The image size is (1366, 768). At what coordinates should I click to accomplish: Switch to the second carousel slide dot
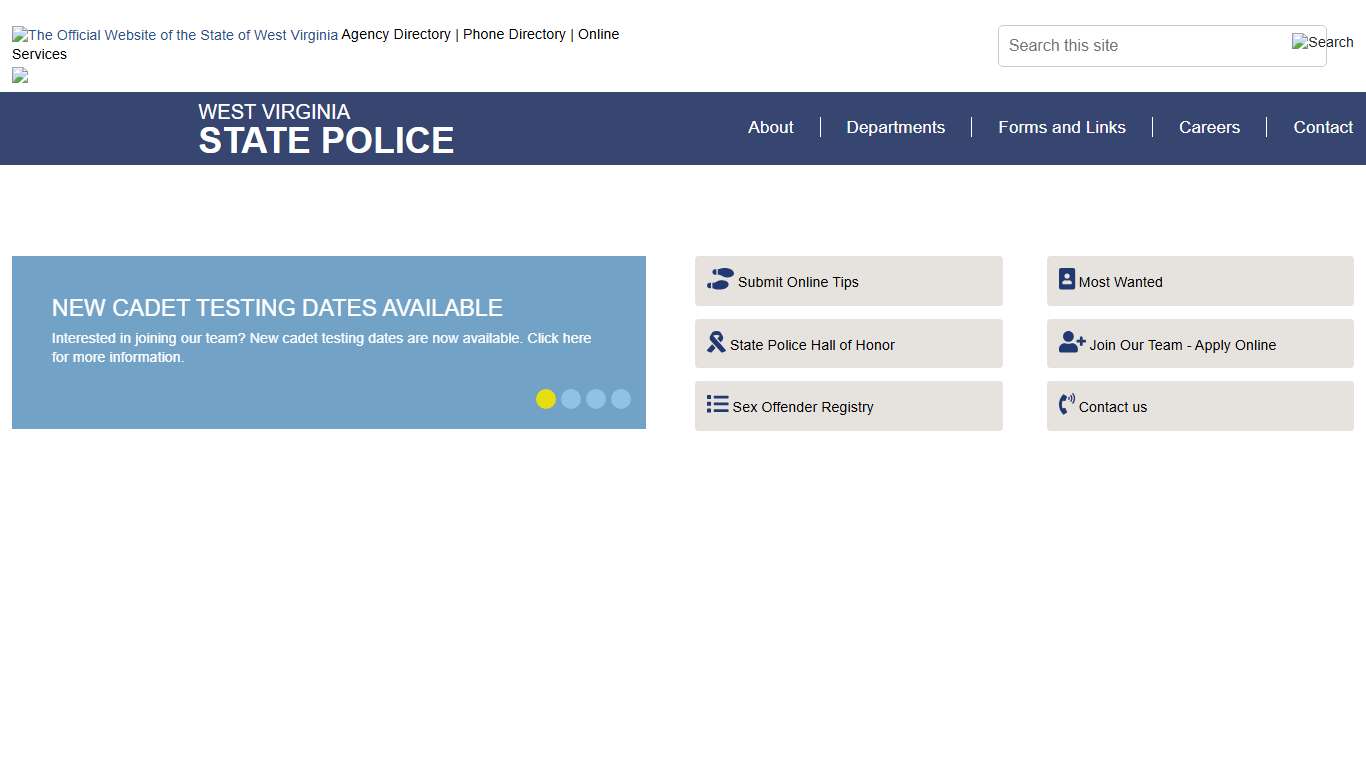571,399
